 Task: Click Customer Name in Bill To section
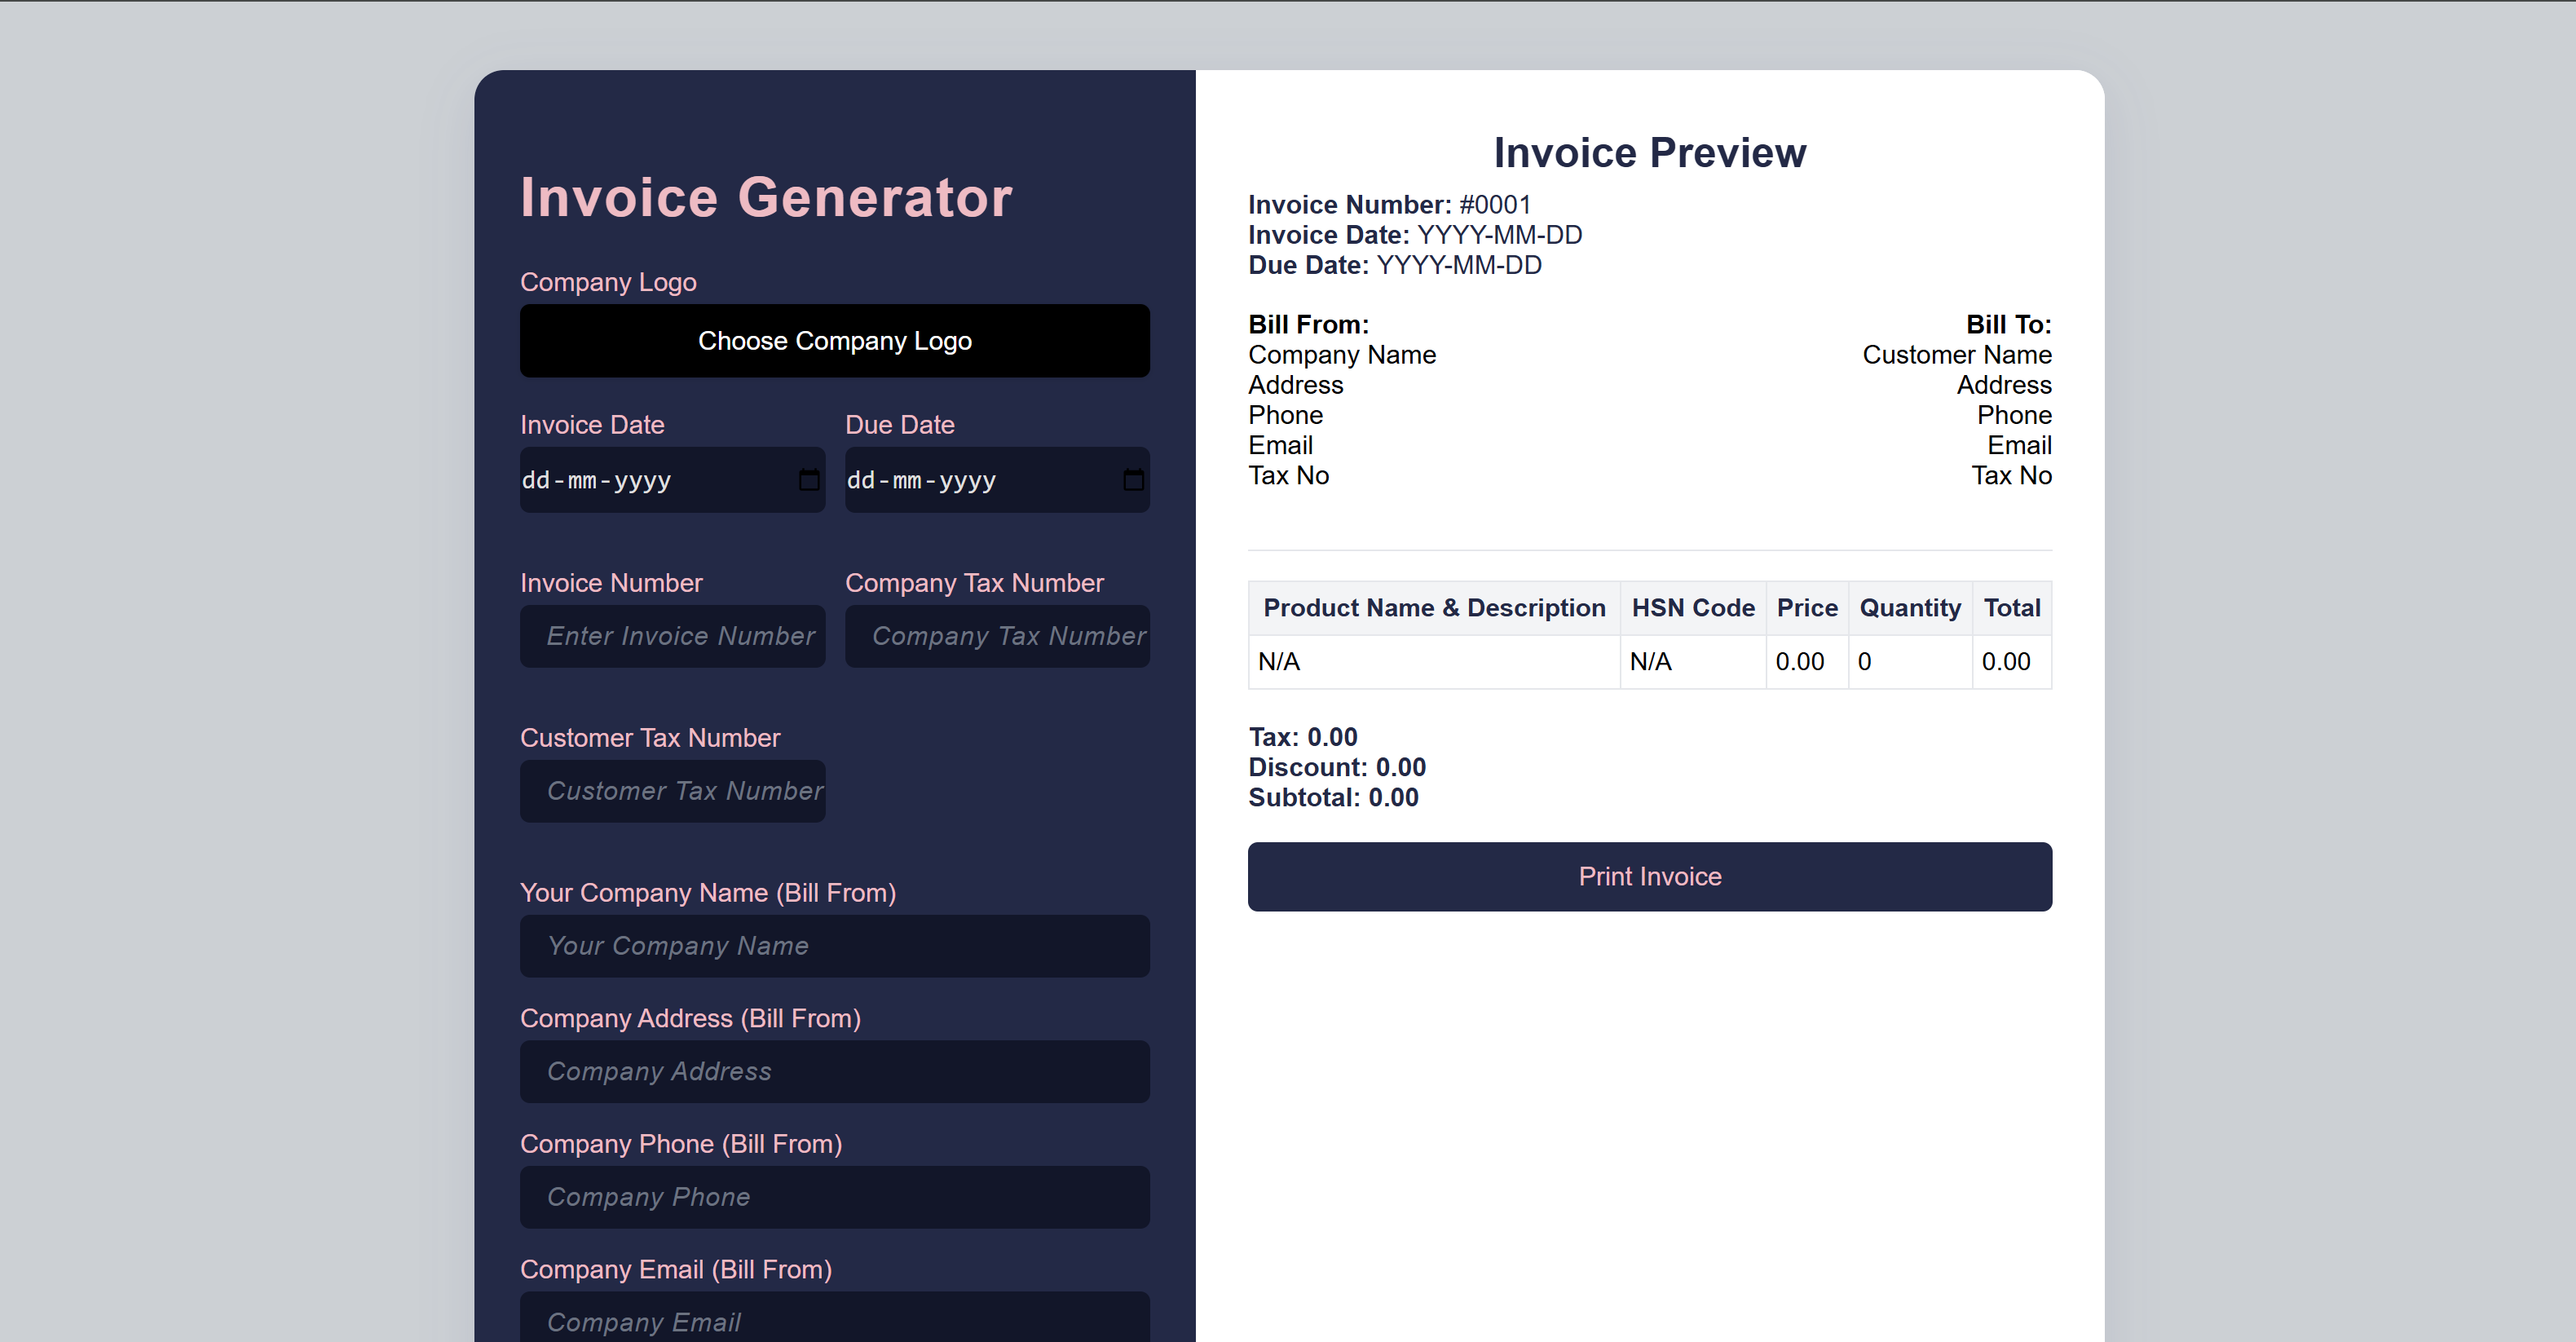[x=1957, y=355]
